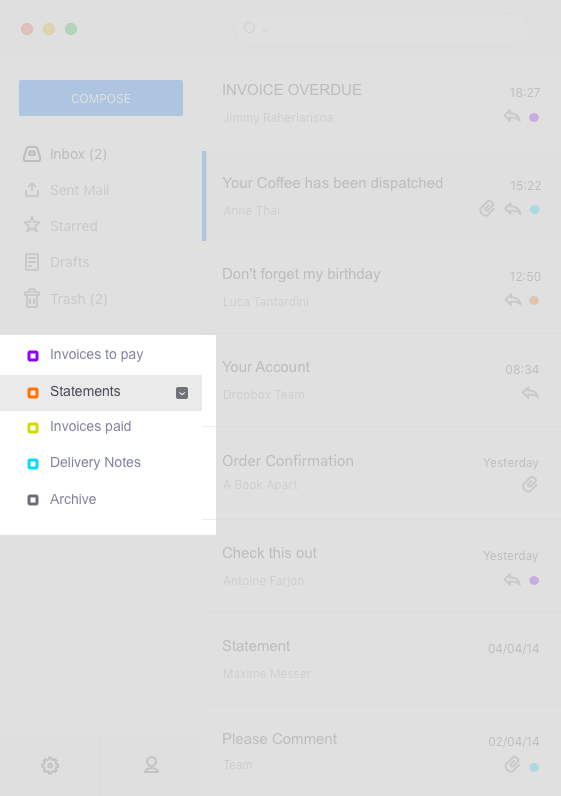Open Your Coffee has been dispatched email

coord(382,196)
